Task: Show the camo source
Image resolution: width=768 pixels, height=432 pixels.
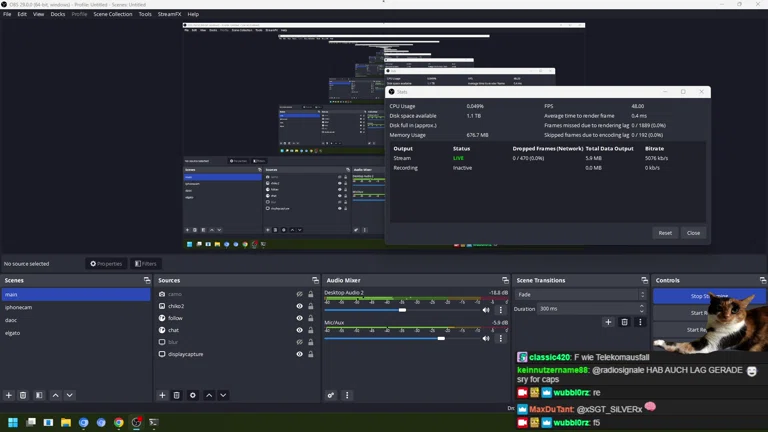Action: [x=299, y=294]
